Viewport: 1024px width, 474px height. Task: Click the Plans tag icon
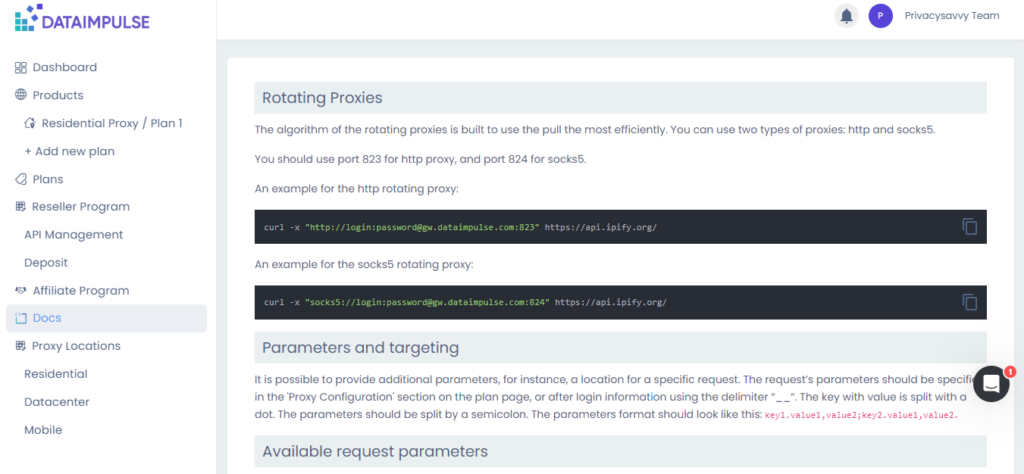tap(21, 179)
